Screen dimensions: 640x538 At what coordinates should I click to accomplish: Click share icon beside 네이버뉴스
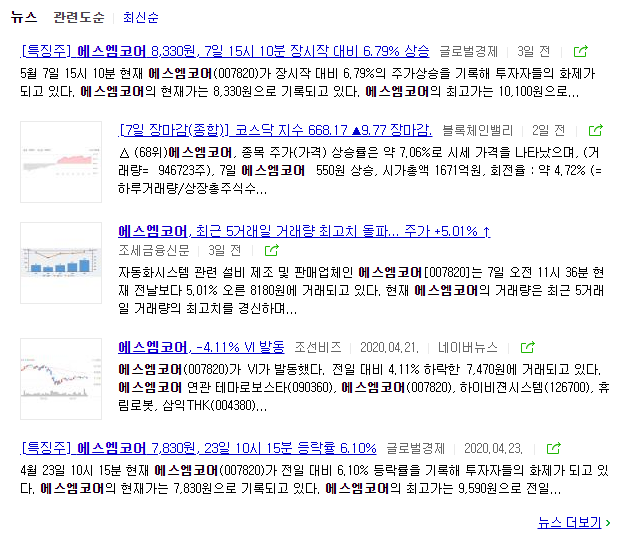click(528, 347)
